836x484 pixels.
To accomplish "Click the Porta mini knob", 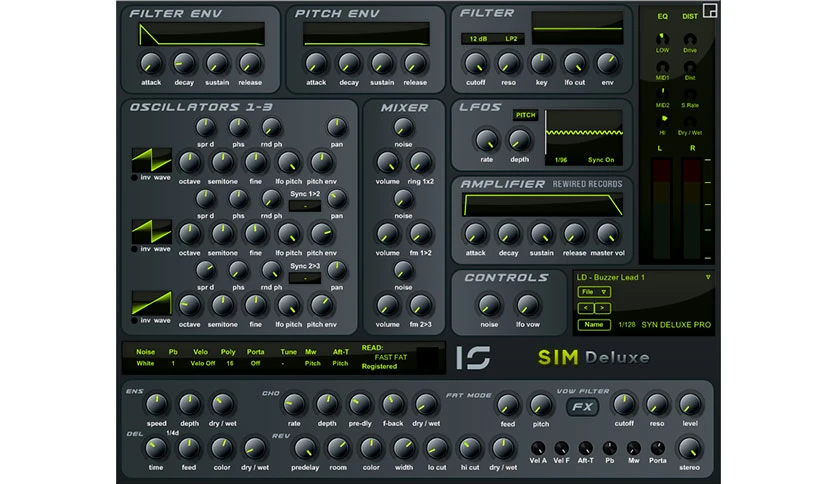I will point(657,448).
